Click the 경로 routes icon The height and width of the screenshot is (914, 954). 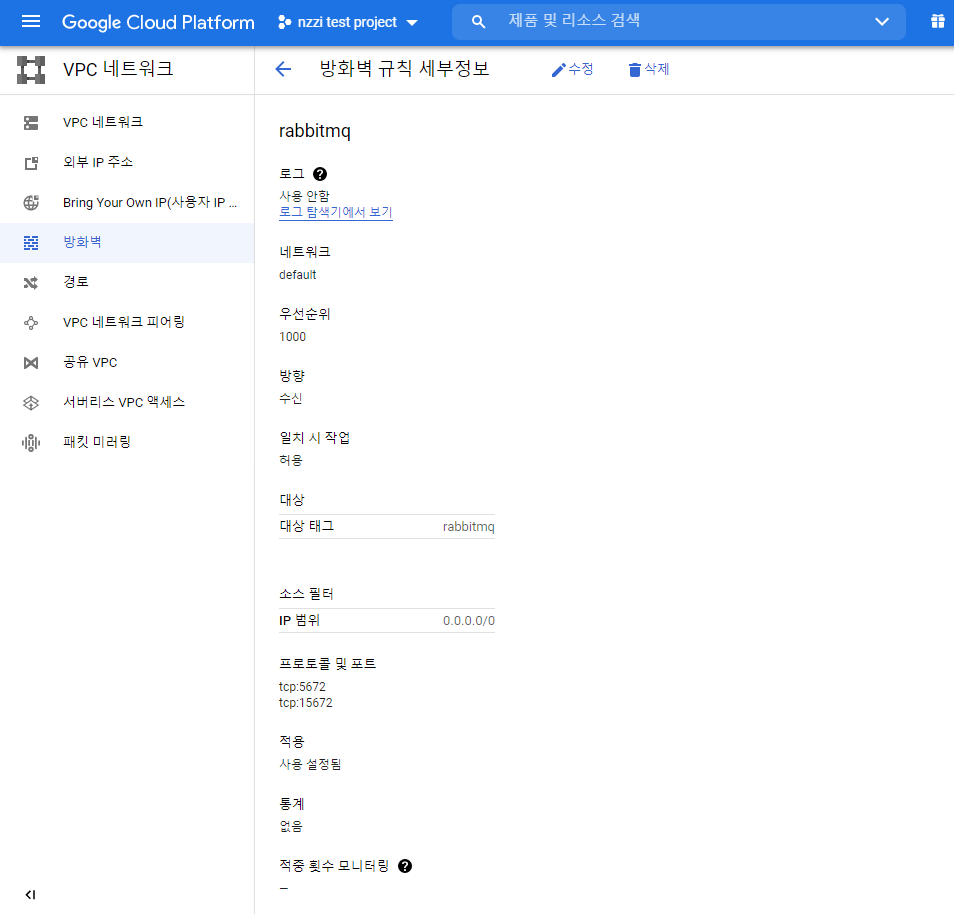pyautogui.click(x=30, y=283)
